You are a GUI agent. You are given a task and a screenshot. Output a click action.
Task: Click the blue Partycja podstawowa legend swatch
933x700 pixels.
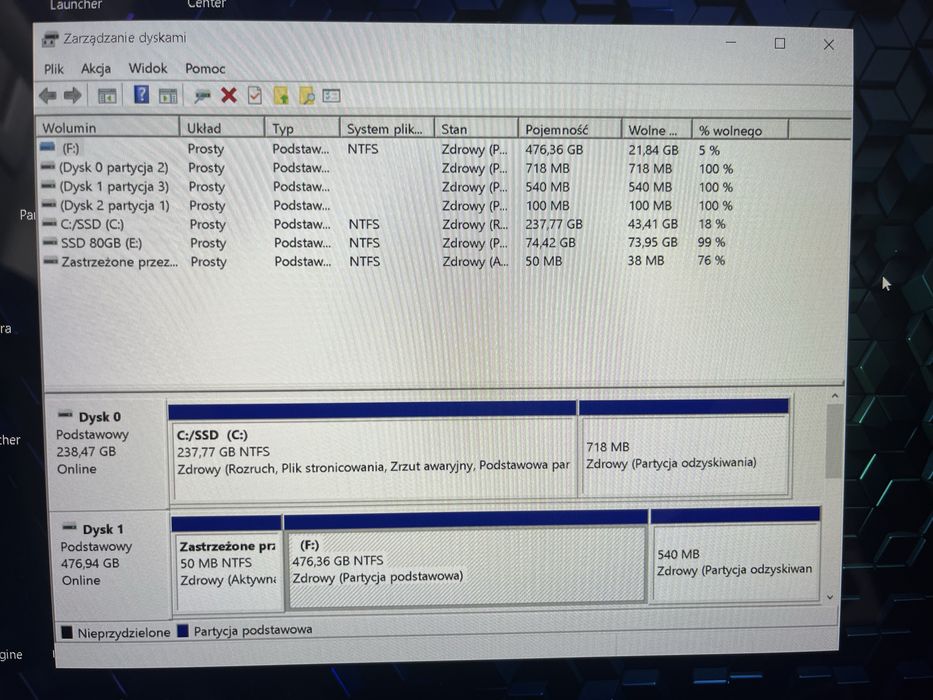183,630
